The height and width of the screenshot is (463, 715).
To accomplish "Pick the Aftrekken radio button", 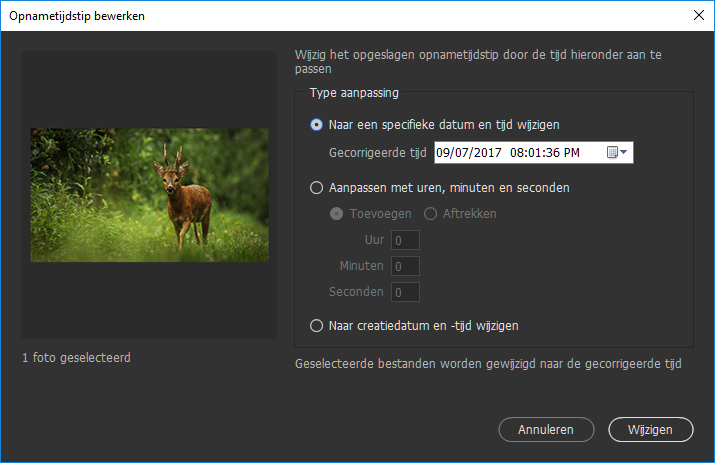I will tap(431, 213).
